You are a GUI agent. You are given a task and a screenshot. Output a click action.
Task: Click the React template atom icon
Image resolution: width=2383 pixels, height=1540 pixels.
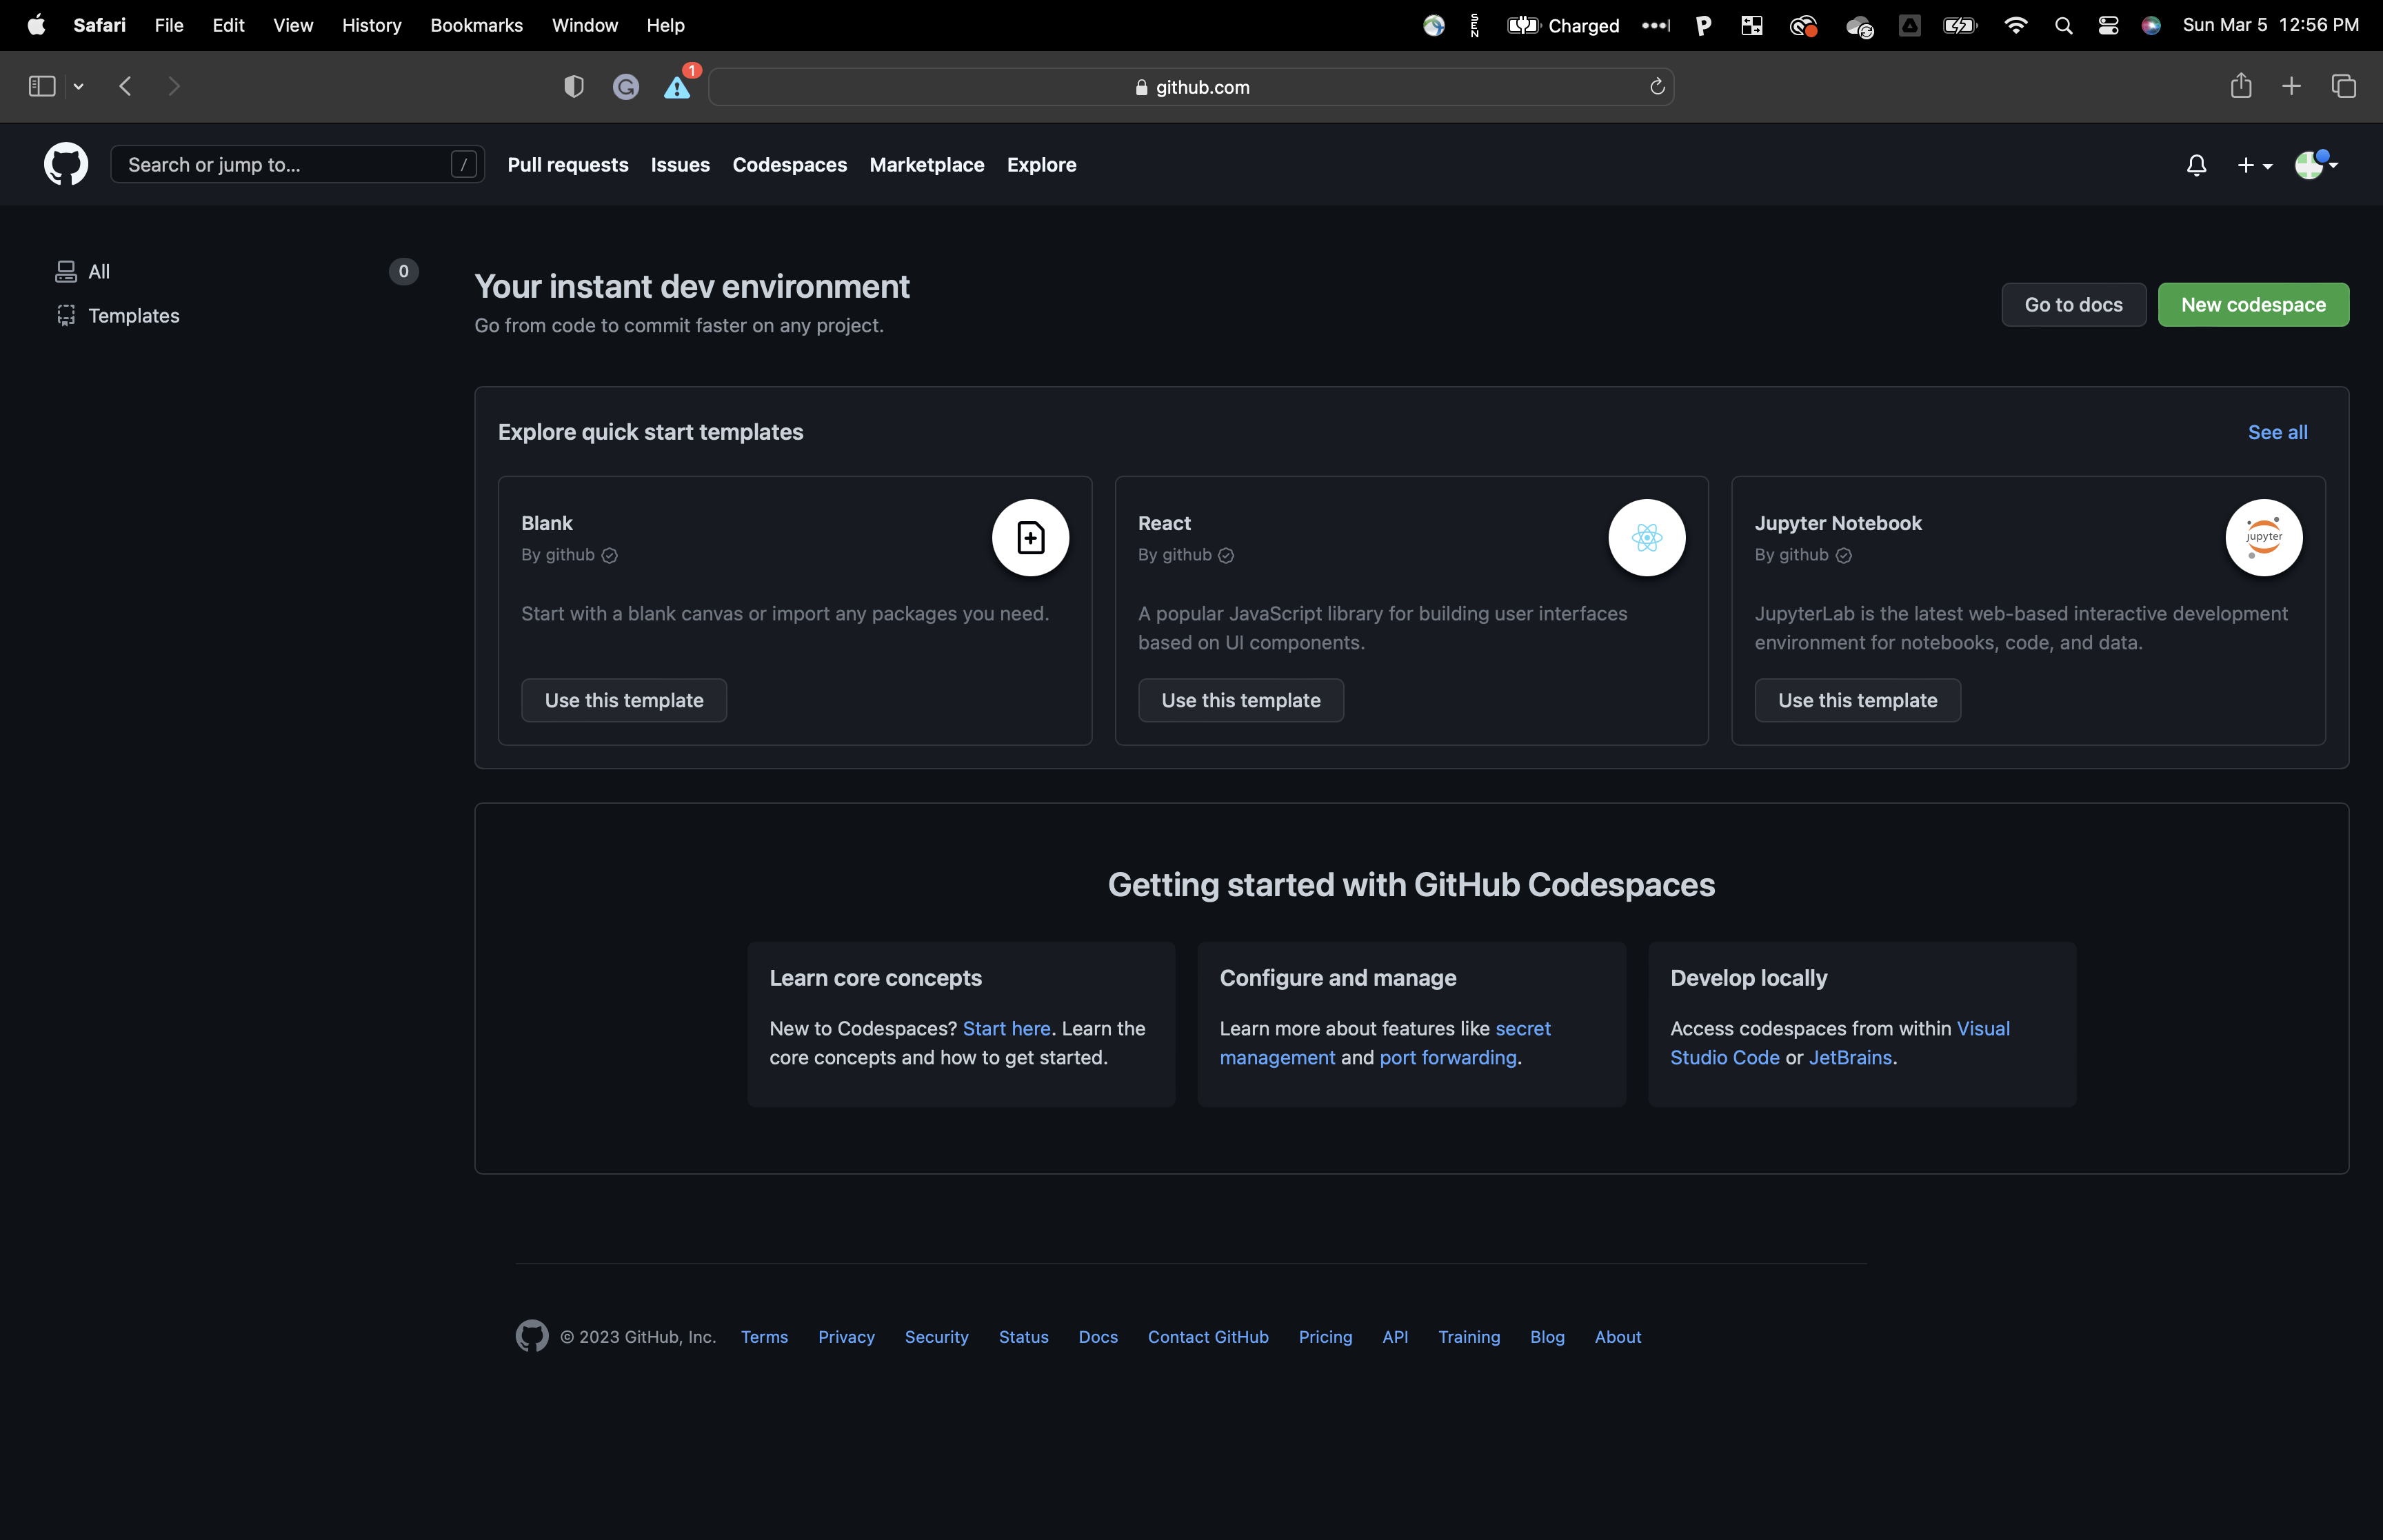click(1647, 537)
